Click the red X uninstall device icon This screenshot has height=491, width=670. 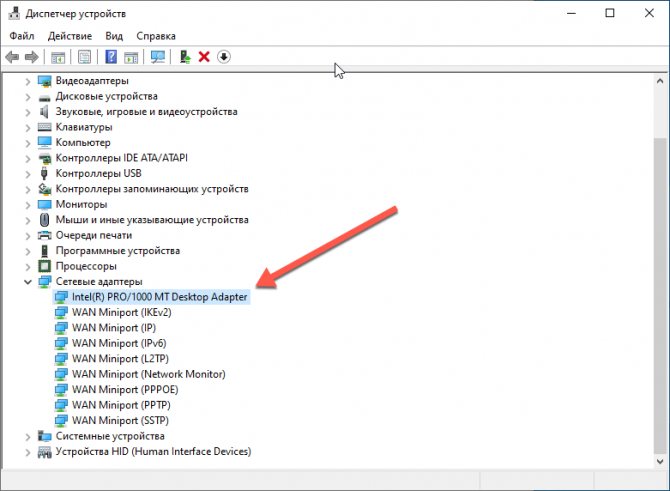[x=204, y=57]
